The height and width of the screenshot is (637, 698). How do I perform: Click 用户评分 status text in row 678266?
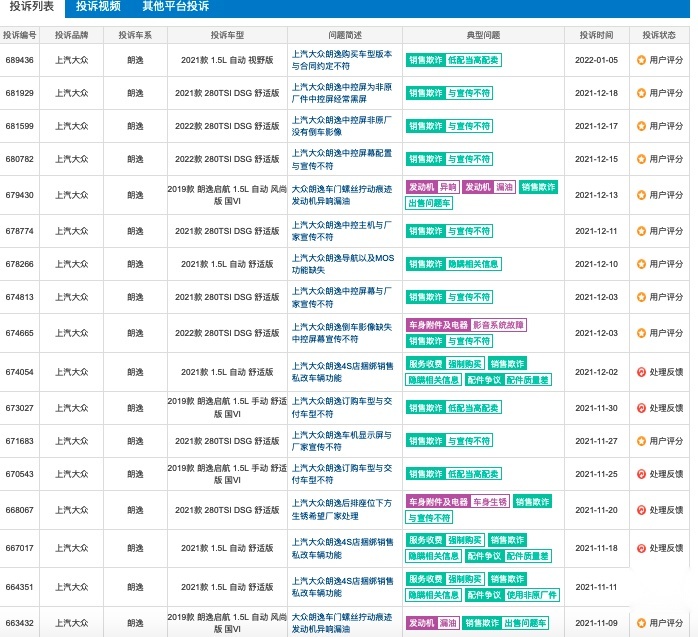pyautogui.click(x=666, y=264)
